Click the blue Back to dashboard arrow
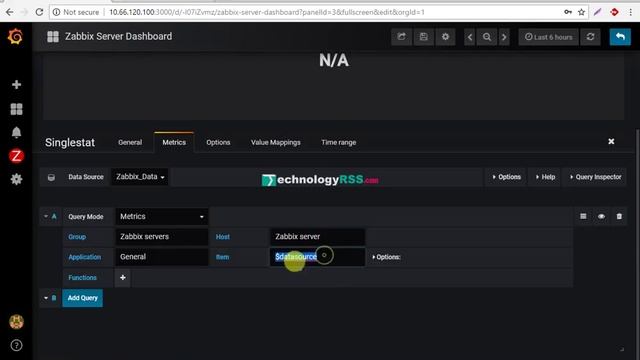This screenshot has height=360, width=640. (x=620, y=37)
